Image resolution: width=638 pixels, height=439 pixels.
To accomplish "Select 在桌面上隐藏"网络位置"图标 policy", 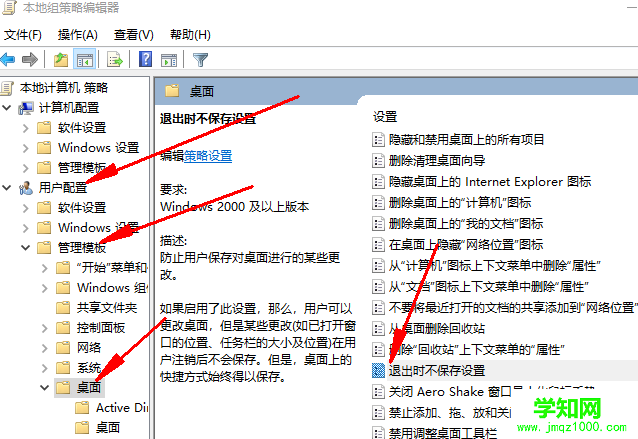I will coord(466,245).
